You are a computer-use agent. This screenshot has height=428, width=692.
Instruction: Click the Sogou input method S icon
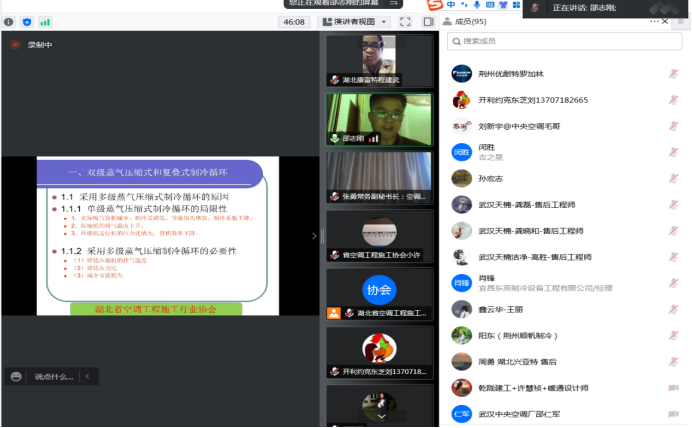coord(435,5)
